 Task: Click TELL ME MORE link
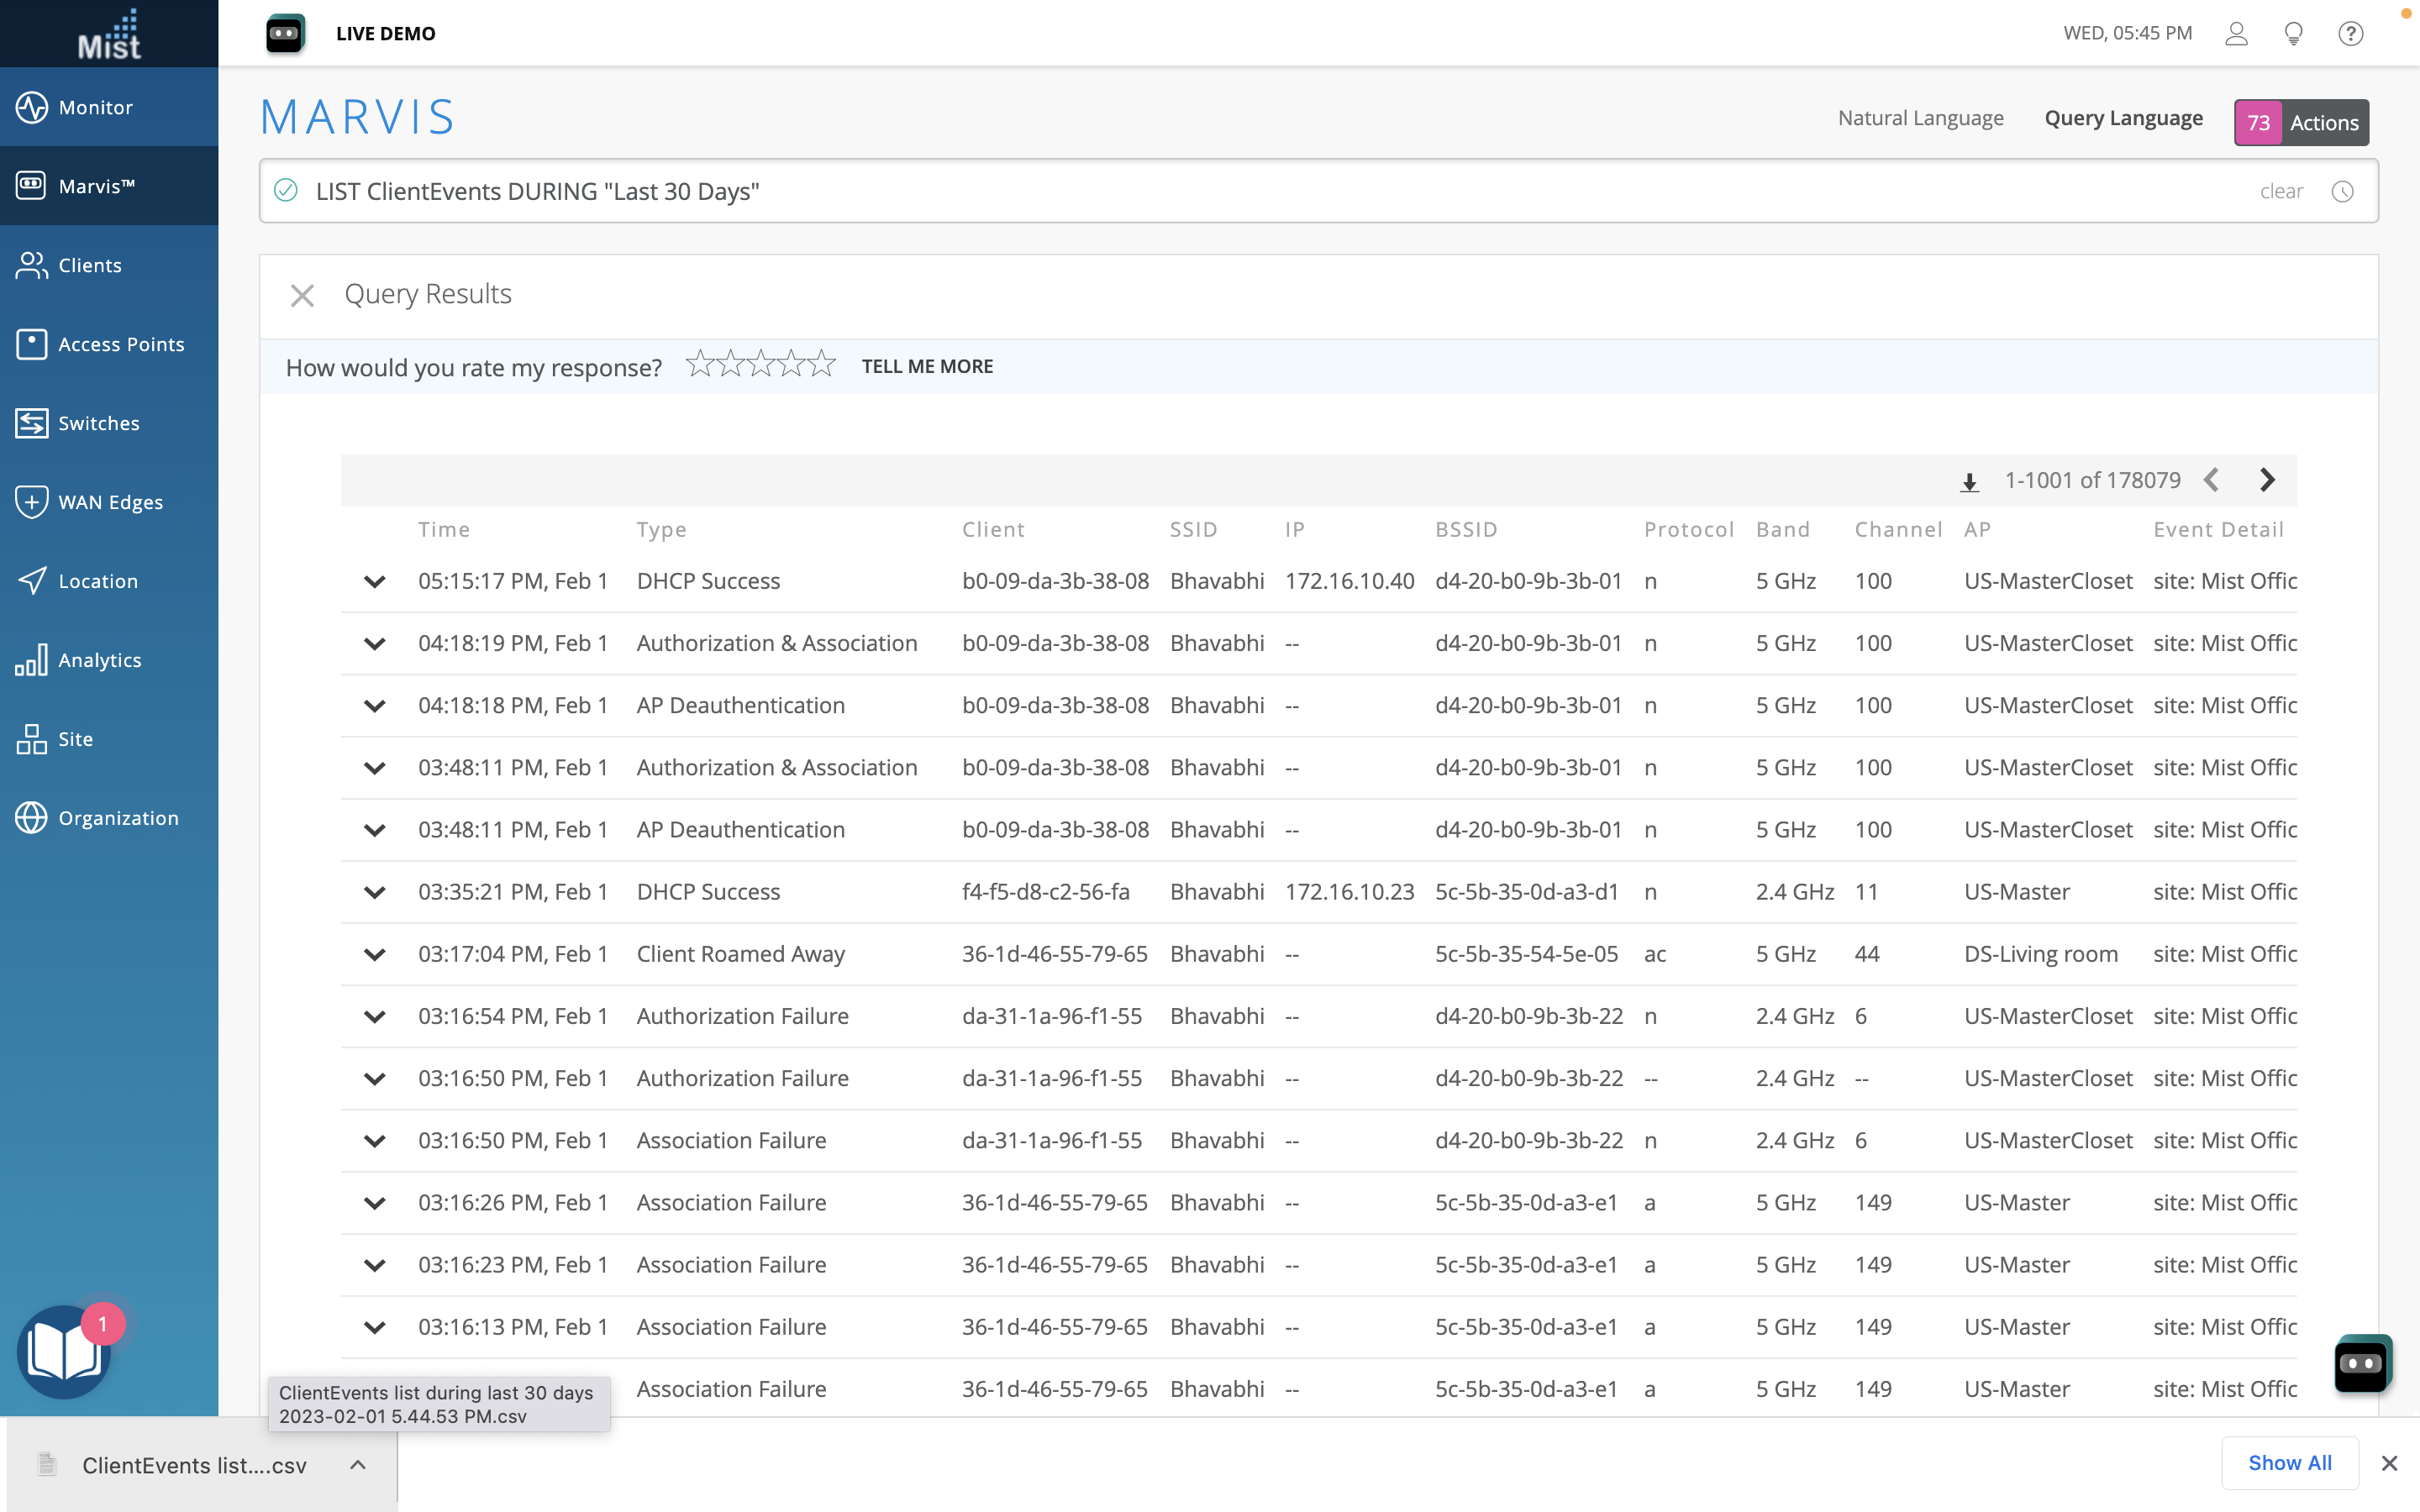pos(927,366)
